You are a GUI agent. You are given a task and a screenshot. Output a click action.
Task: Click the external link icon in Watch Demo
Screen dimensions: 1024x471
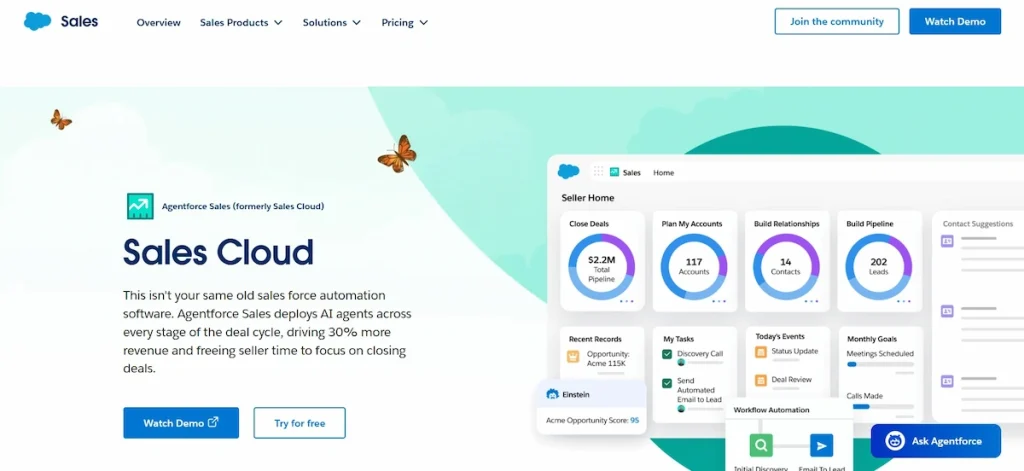(x=213, y=422)
